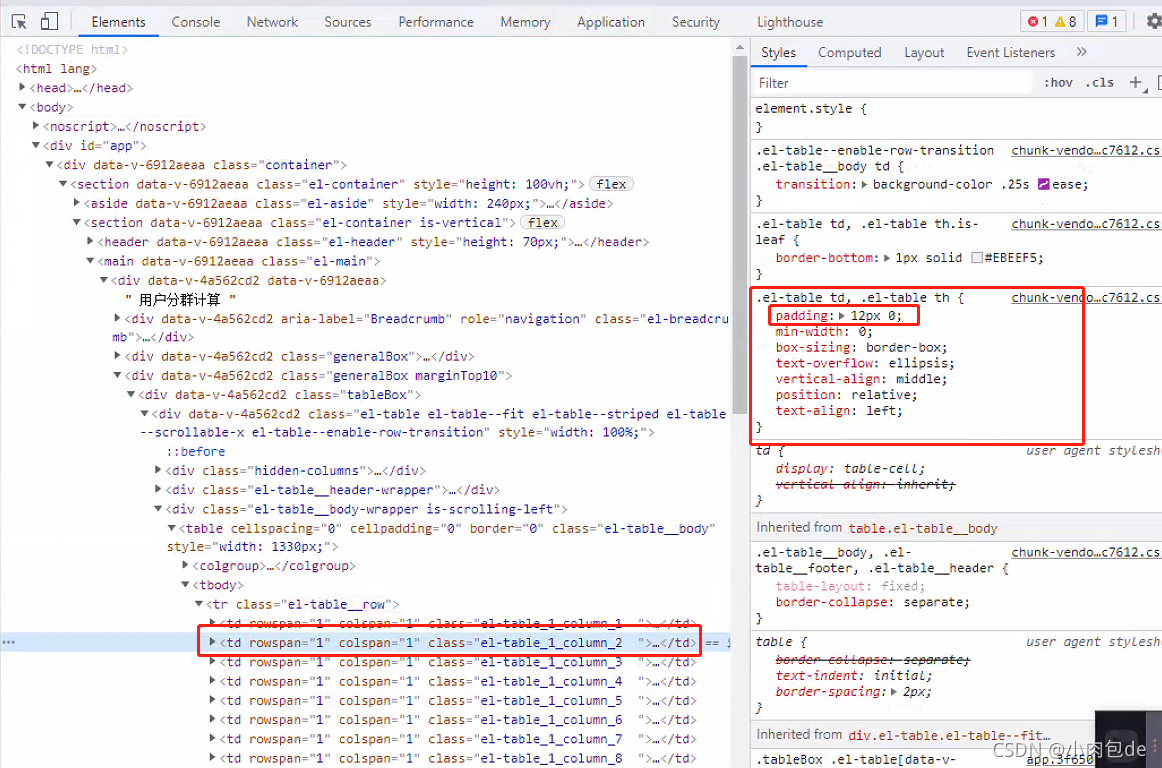Expand the border-bottom shorthand triangle
This screenshot has height=768, width=1162.
click(x=887, y=258)
